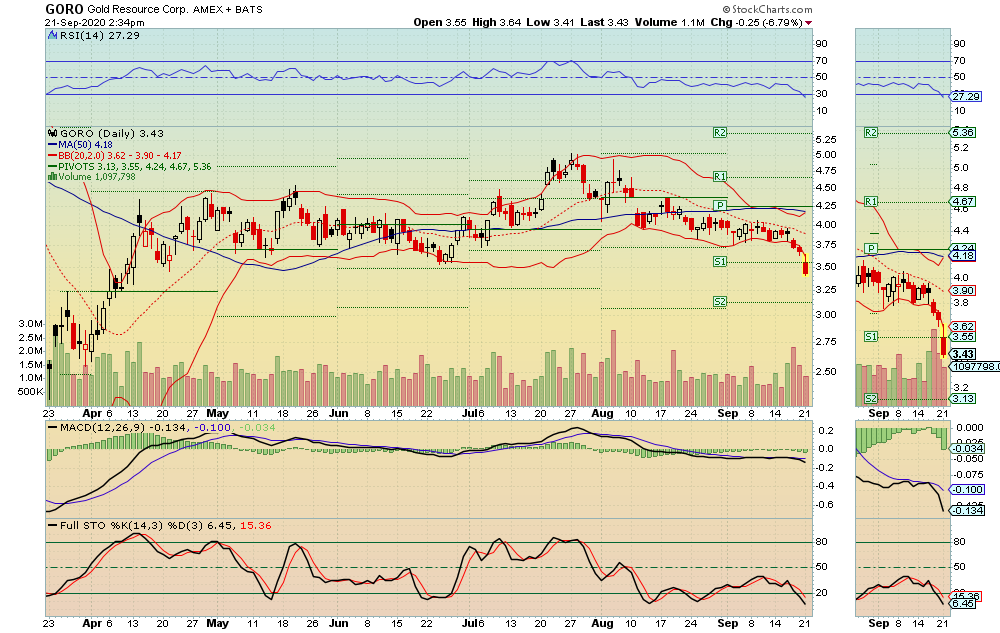Click the MA(50) 4.18 legend text
1000x633 pixels.
tap(85, 145)
